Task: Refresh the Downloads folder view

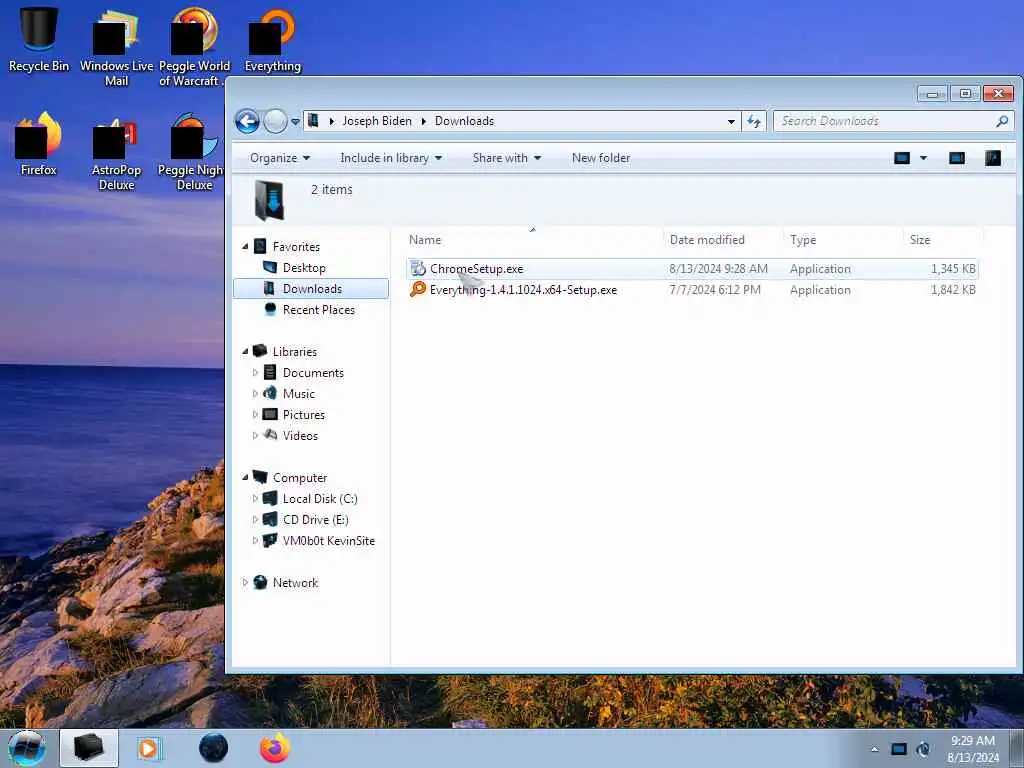Action: [x=754, y=121]
